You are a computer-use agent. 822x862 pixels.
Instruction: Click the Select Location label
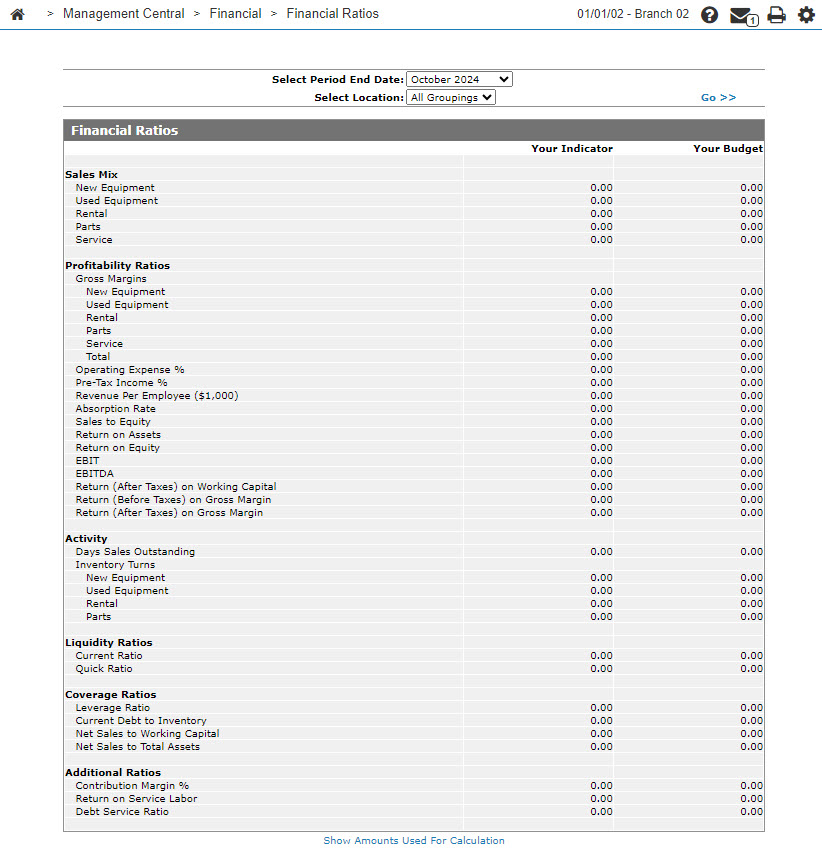[x=359, y=97]
